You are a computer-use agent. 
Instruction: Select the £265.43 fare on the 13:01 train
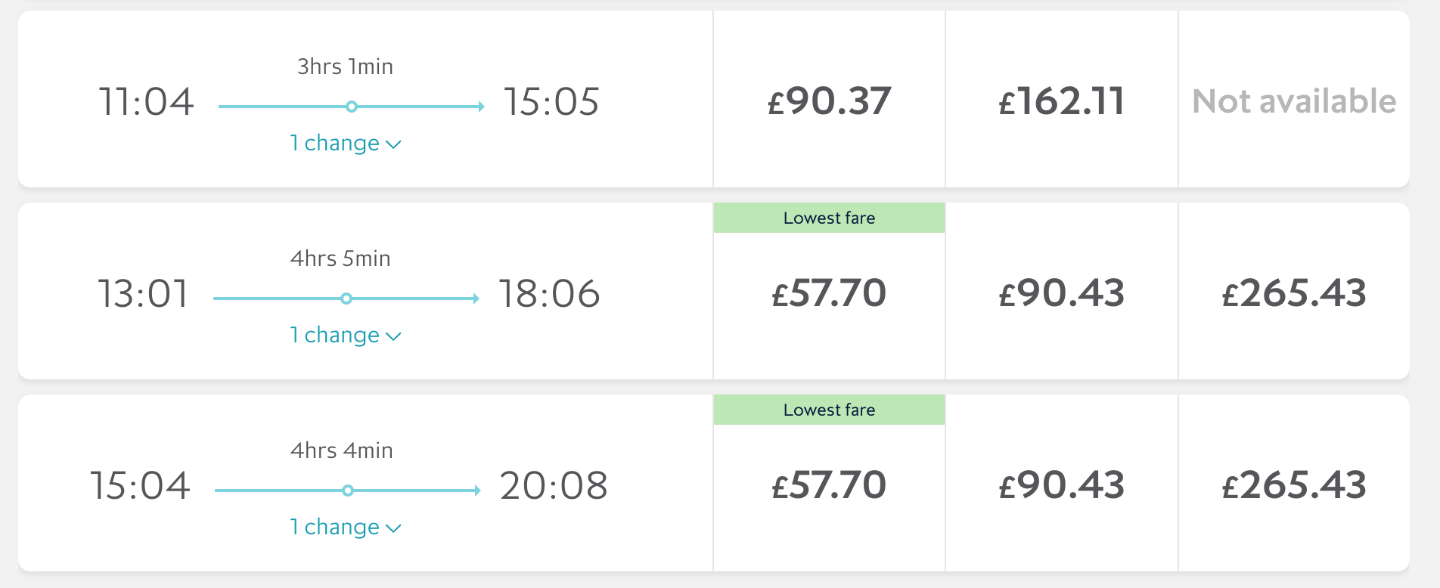click(x=1294, y=293)
